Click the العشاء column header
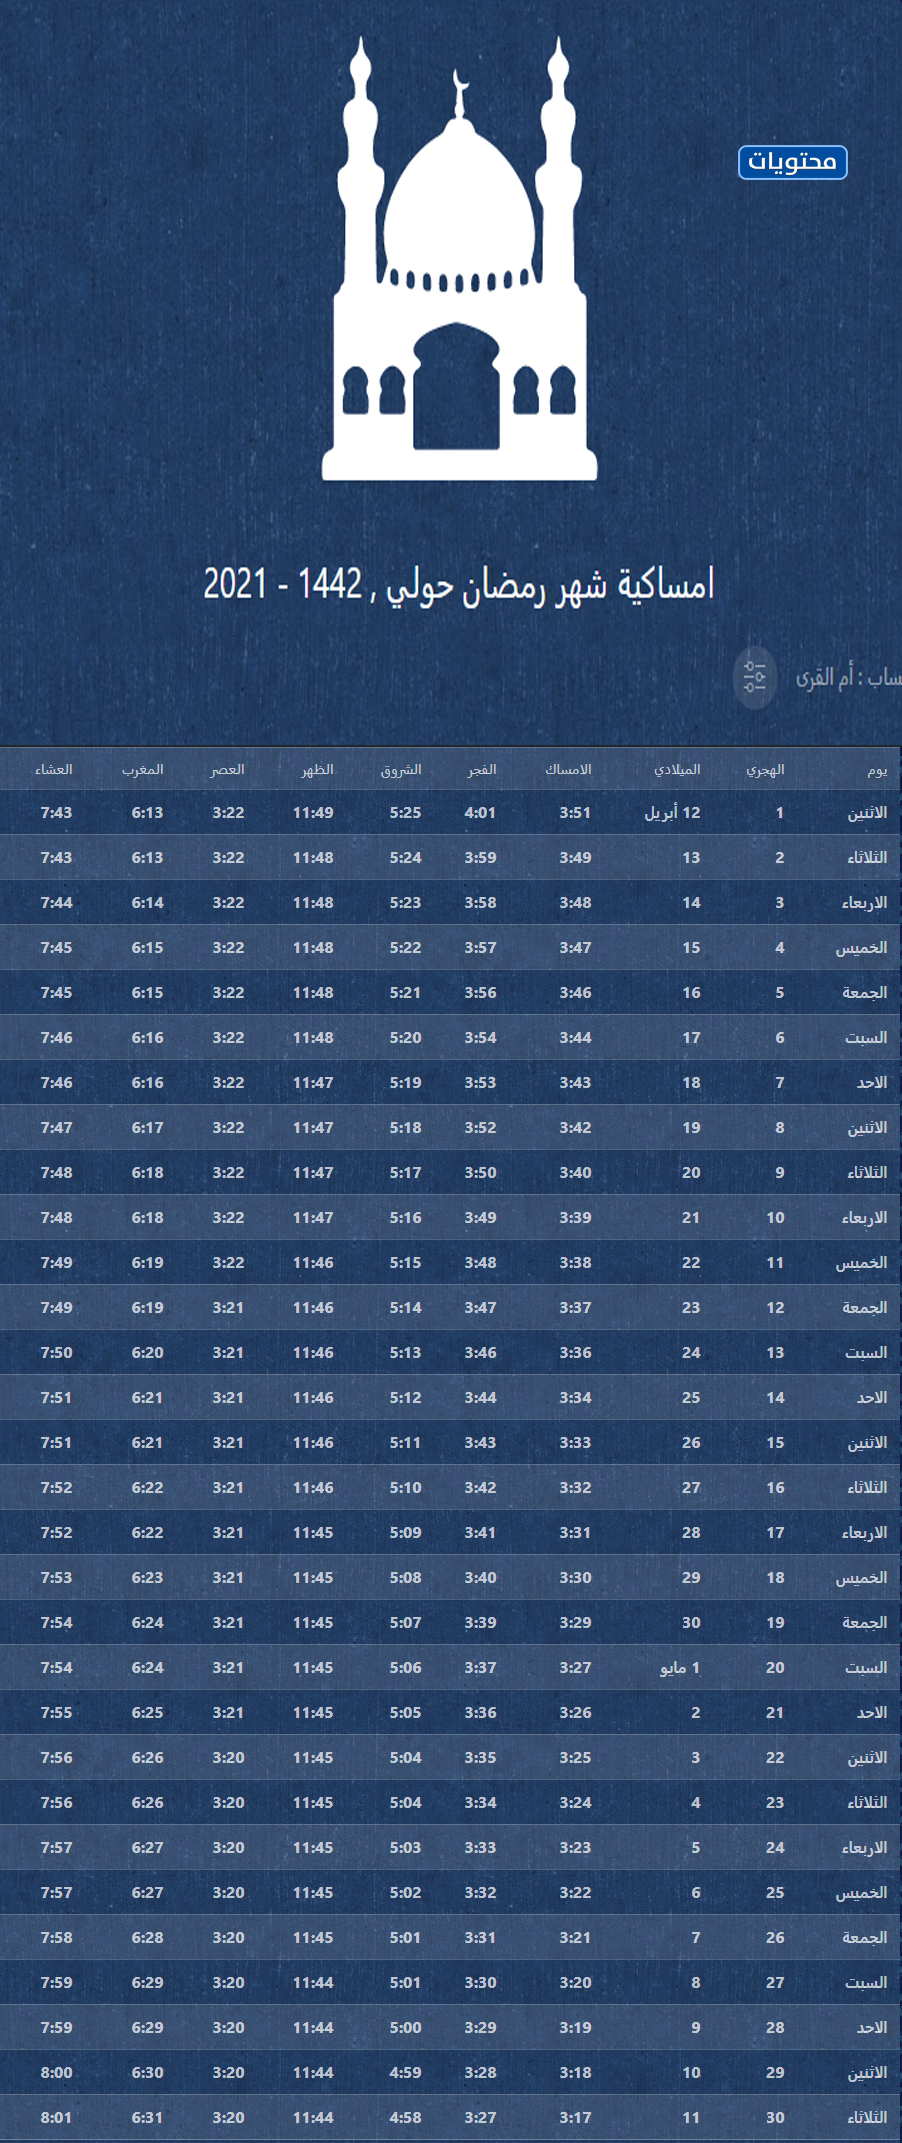 click(x=54, y=769)
